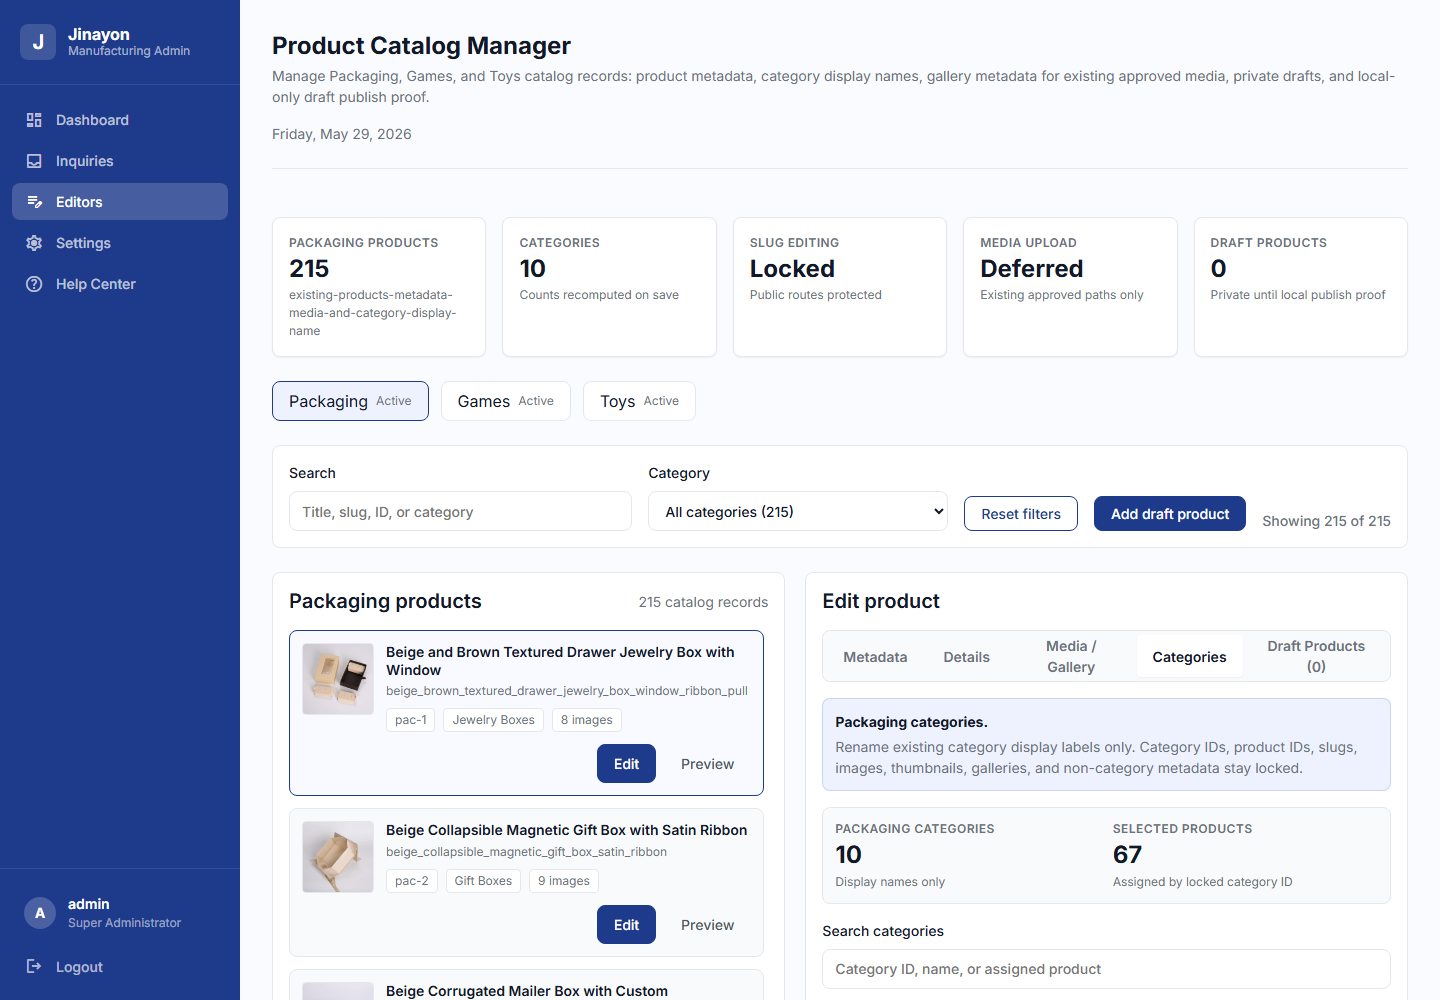Click the 8 images tag
1440x1000 pixels.
[x=587, y=720]
